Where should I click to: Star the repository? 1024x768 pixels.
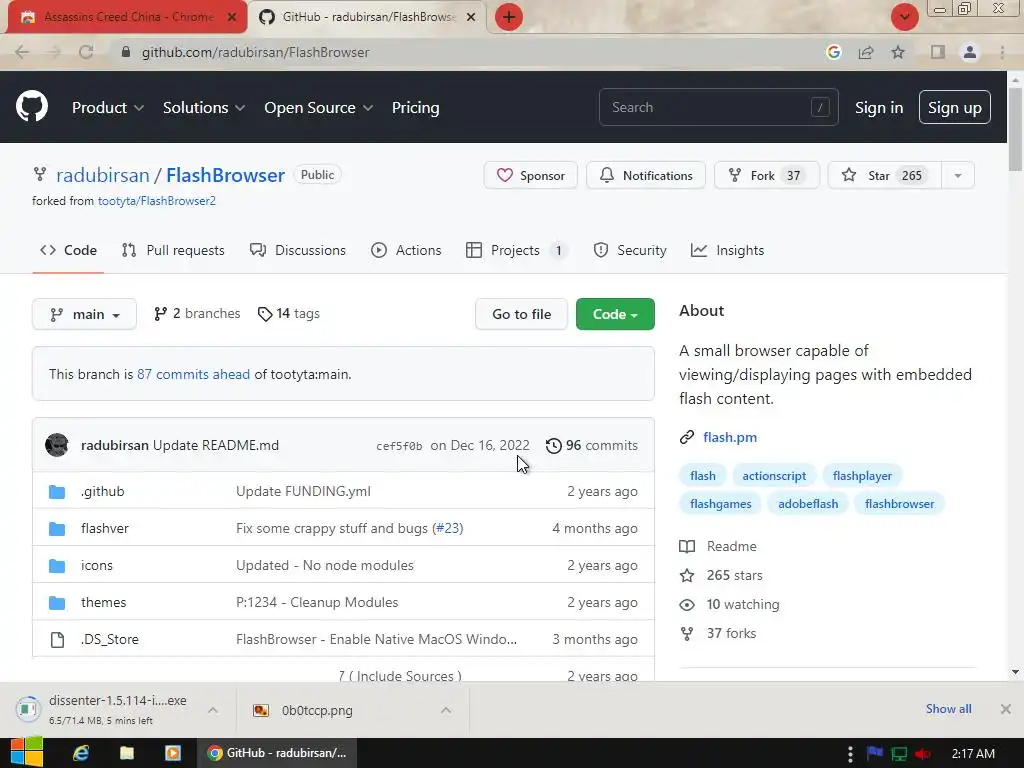tap(884, 176)
